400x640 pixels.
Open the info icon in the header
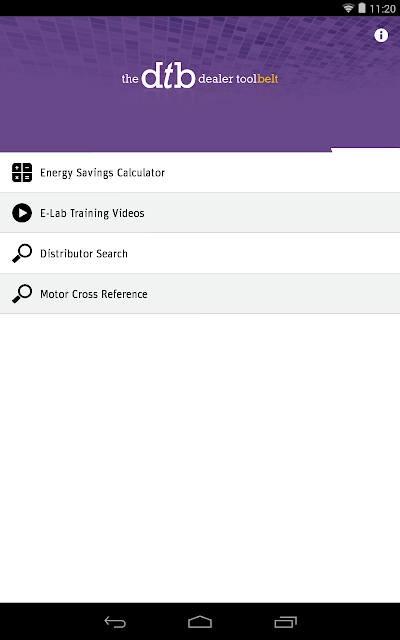pos(381,36)
